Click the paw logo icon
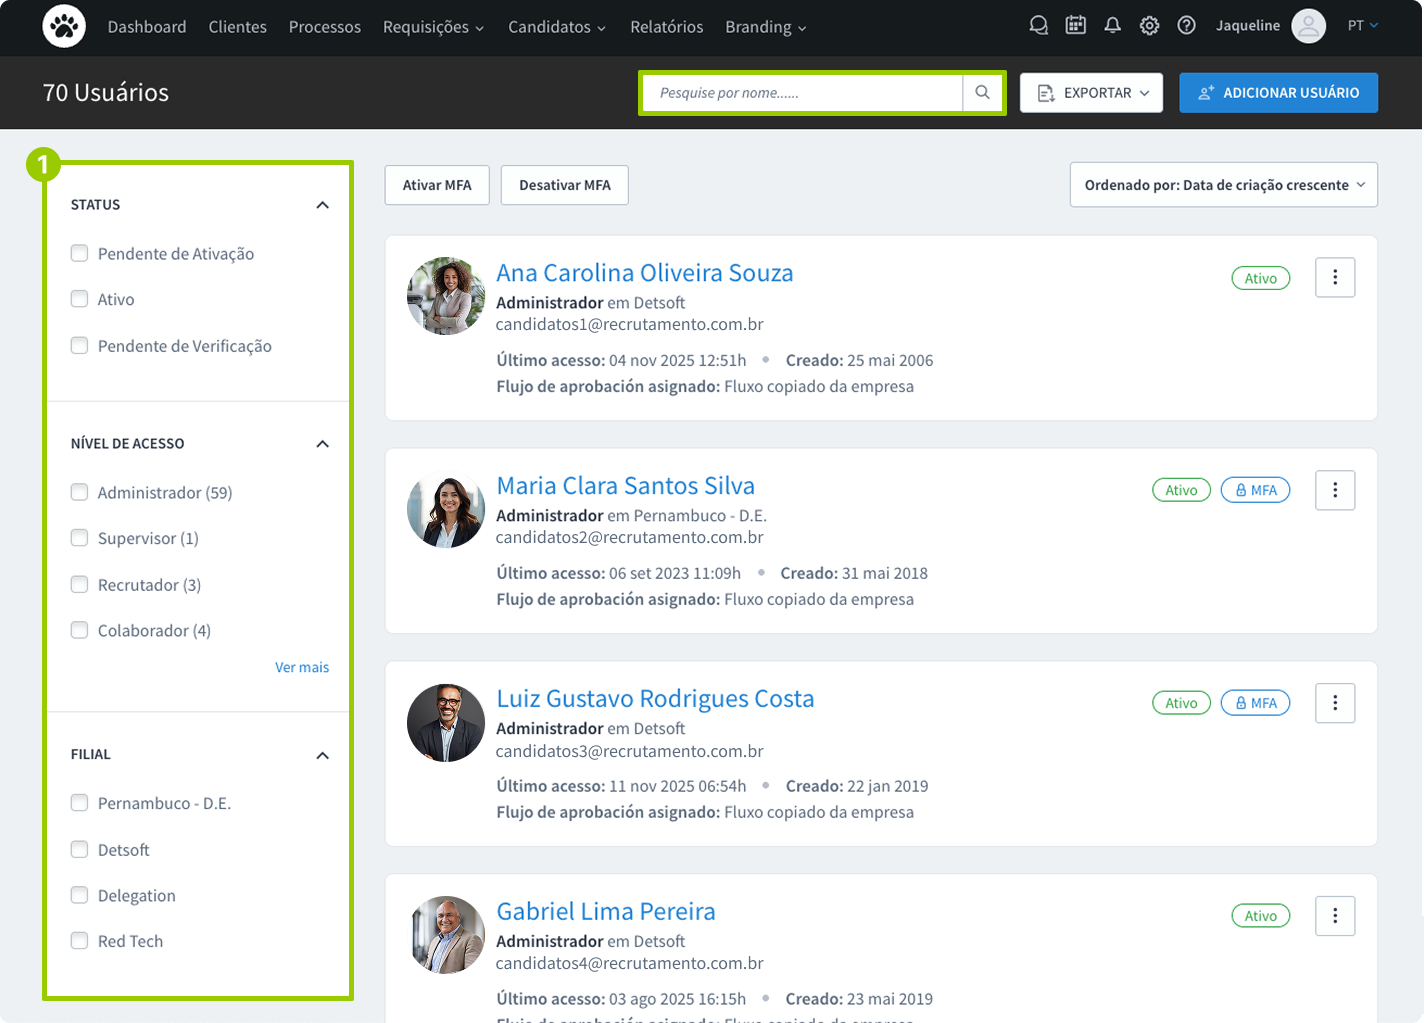 64,27
